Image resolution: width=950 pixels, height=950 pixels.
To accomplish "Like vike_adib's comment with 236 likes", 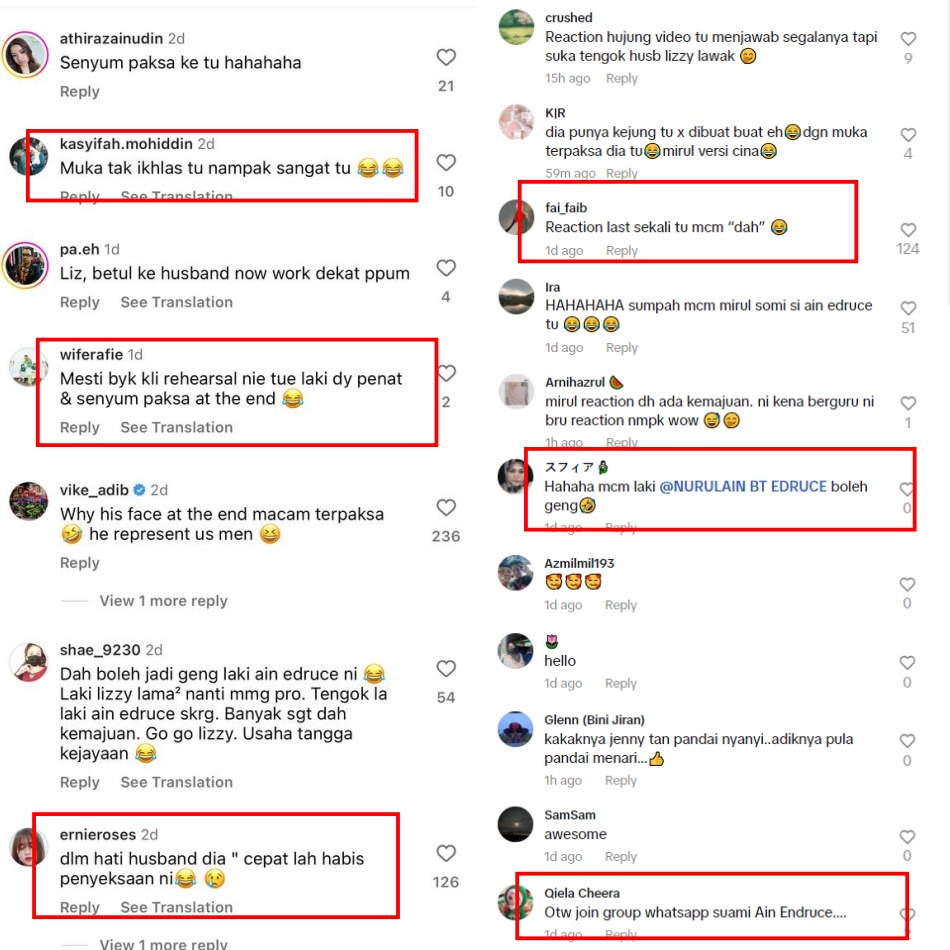I will [x=446, y=508].
